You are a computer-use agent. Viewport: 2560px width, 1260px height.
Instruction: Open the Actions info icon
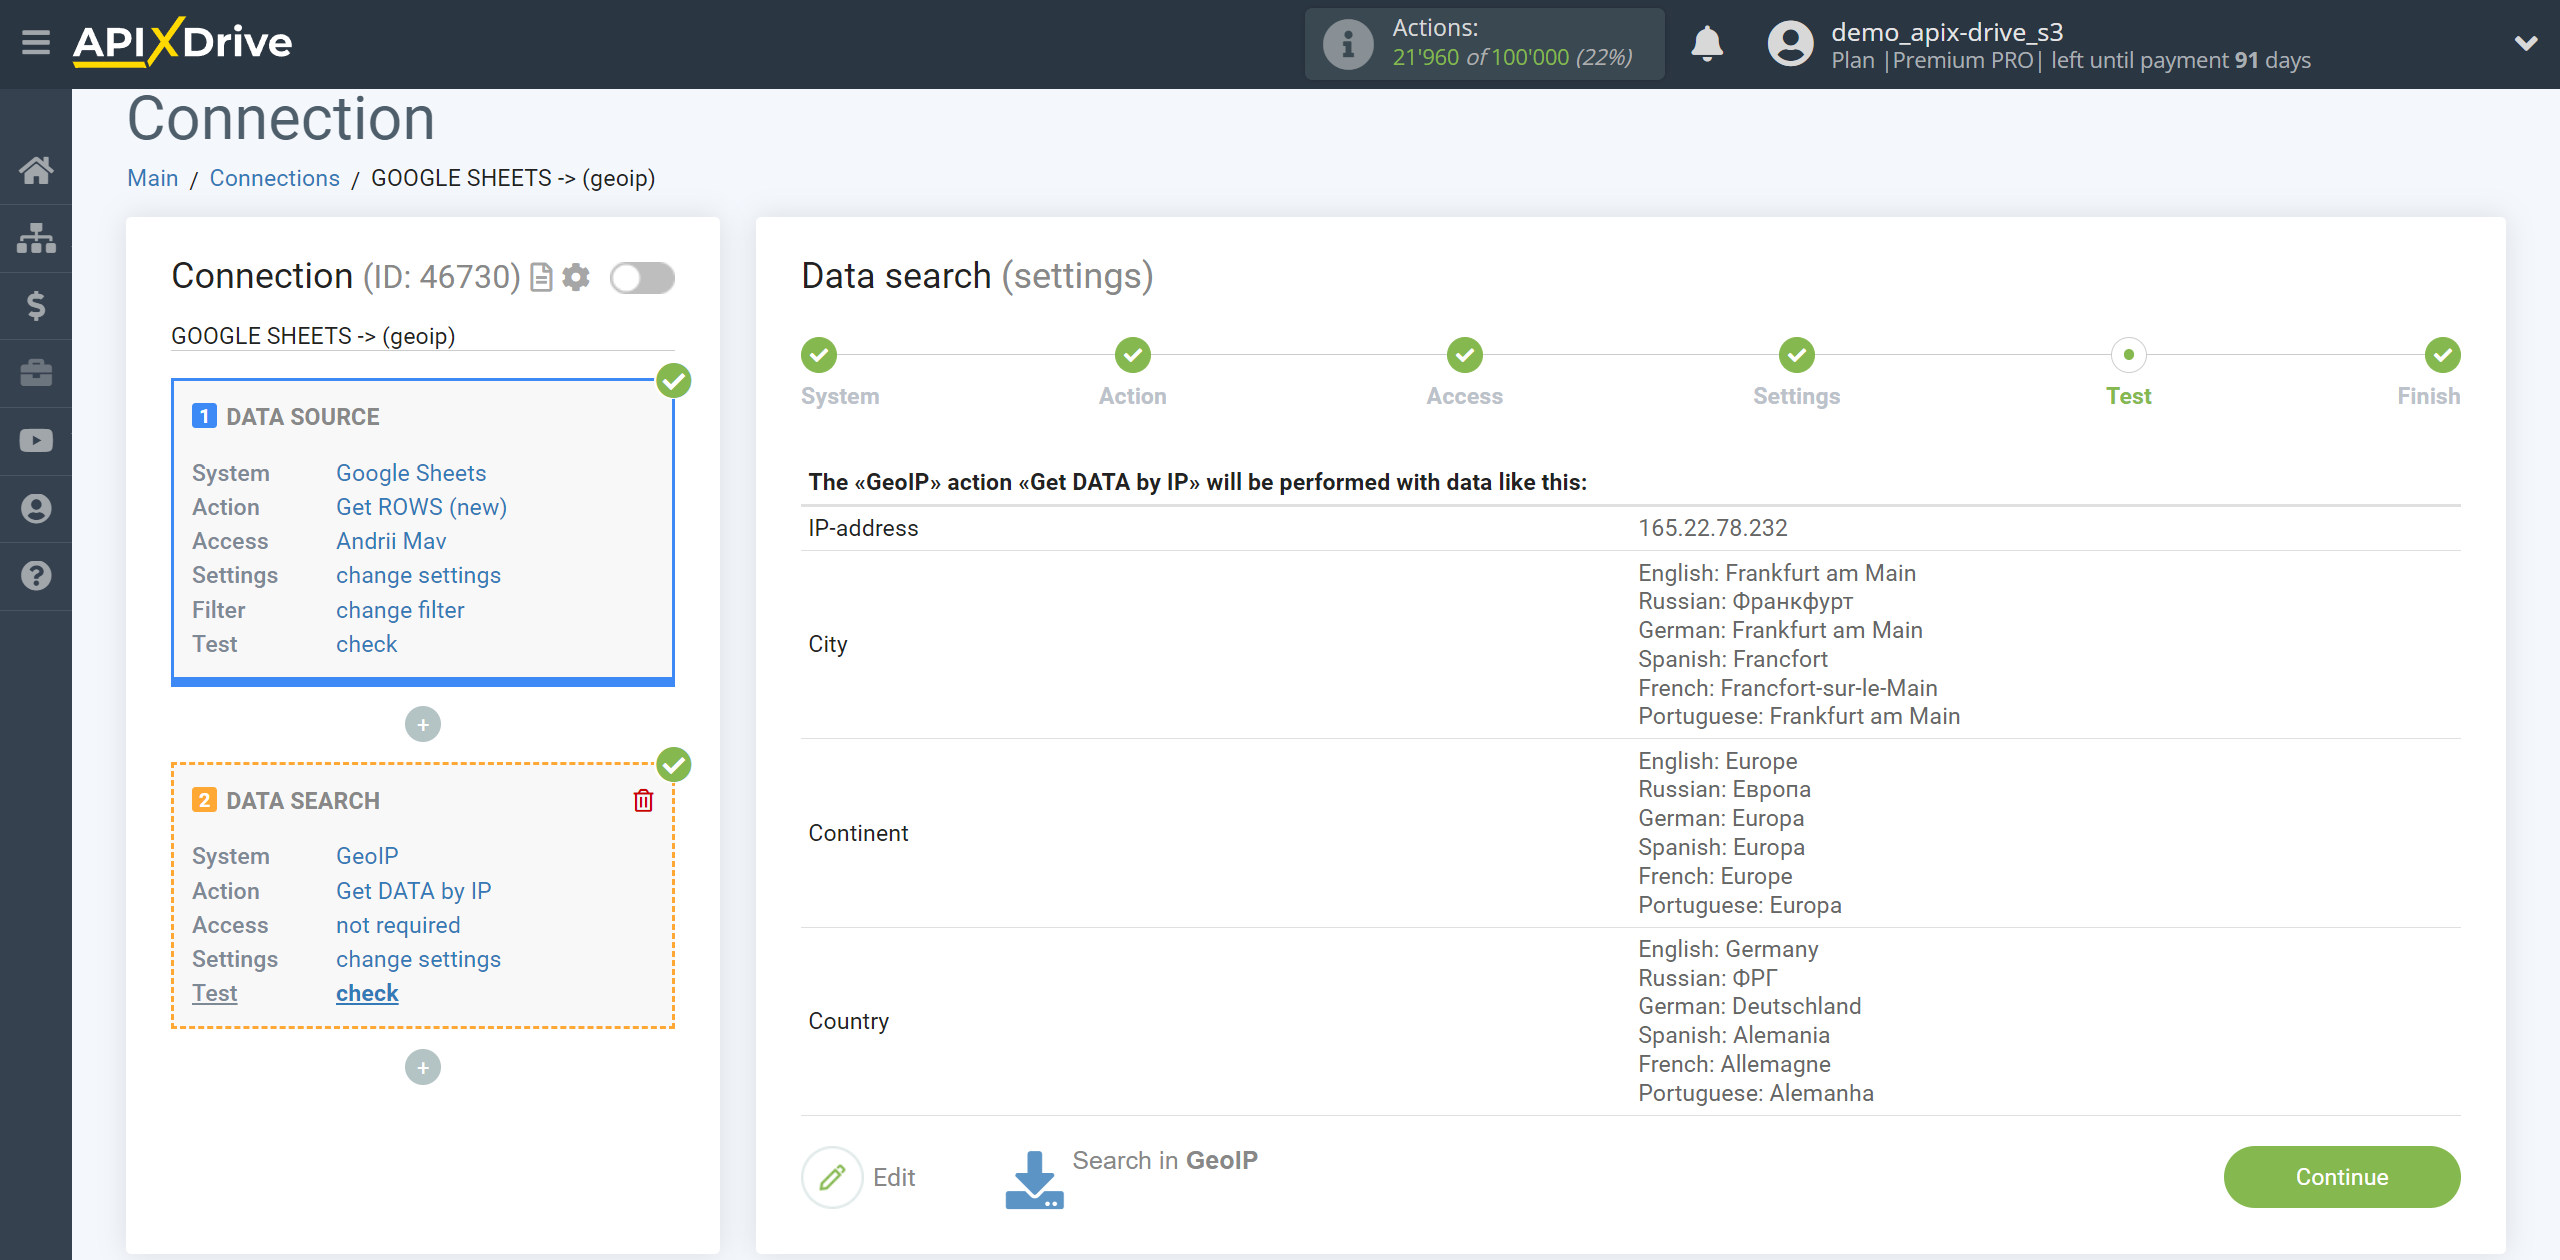coord(1347,44)
